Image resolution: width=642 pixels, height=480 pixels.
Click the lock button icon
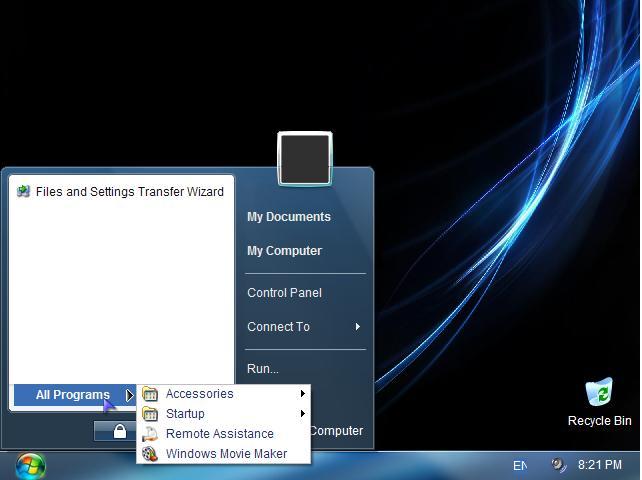pos(120,431)
